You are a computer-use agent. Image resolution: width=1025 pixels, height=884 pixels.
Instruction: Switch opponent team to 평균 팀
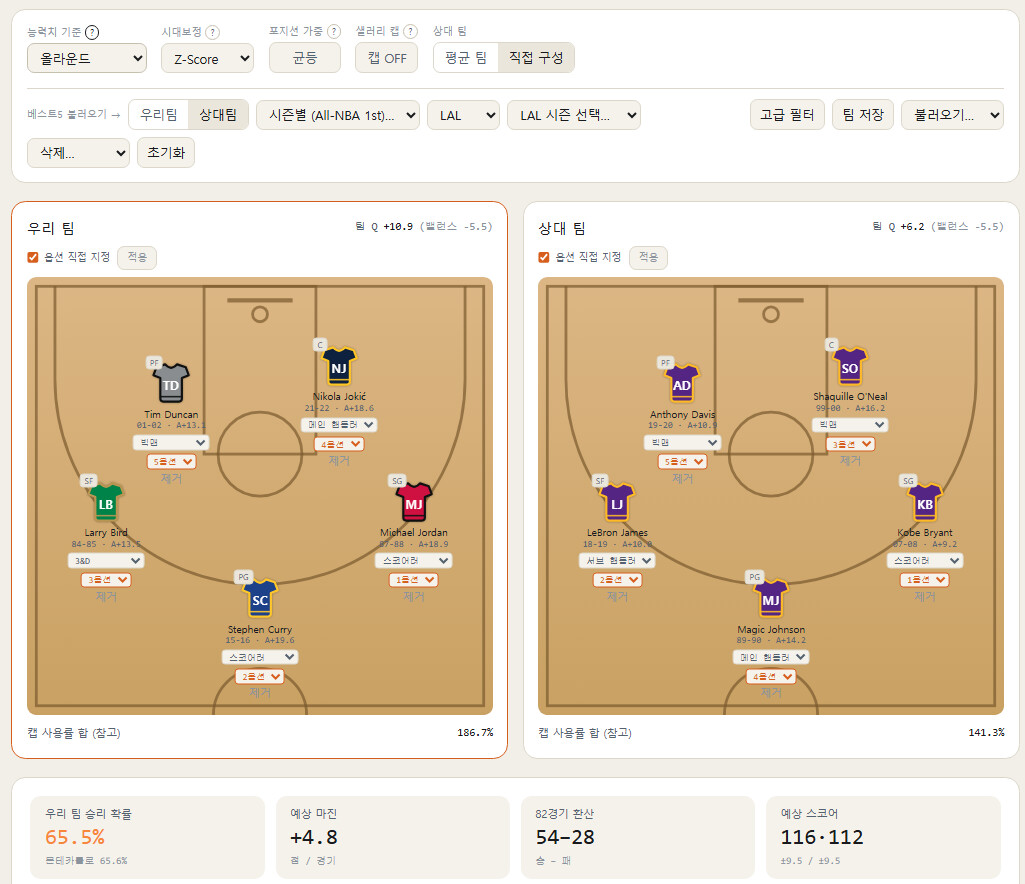click(x=466, y=58)
